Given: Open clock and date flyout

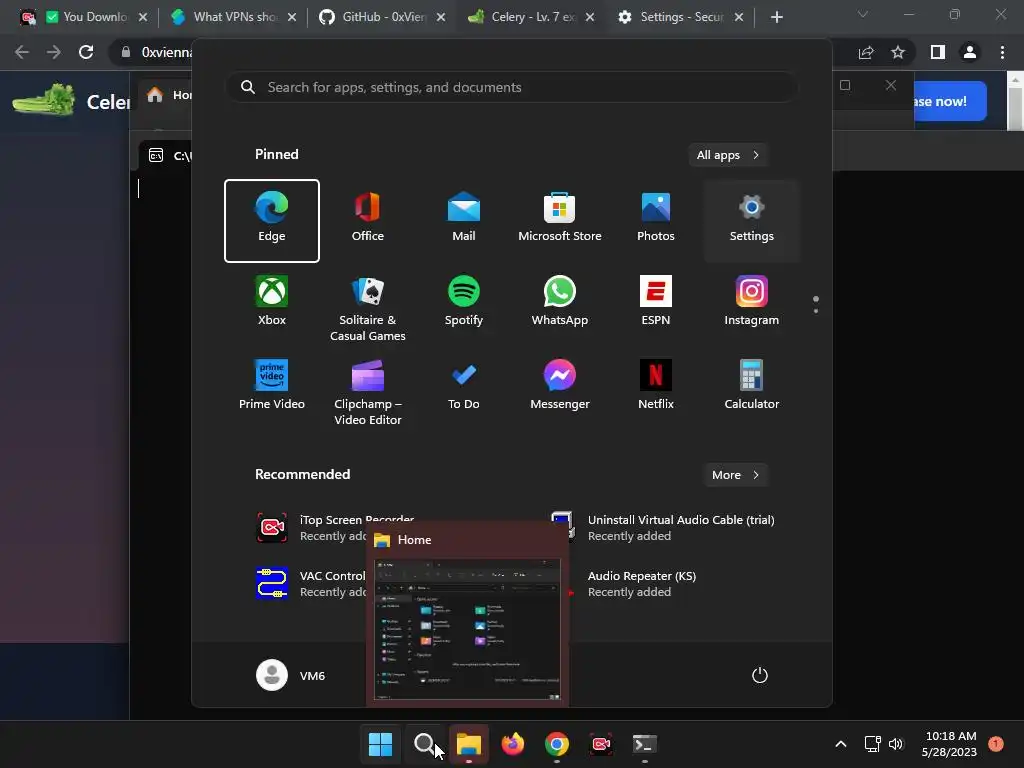Looking at the screenshot, I should [x=950, y=744].
